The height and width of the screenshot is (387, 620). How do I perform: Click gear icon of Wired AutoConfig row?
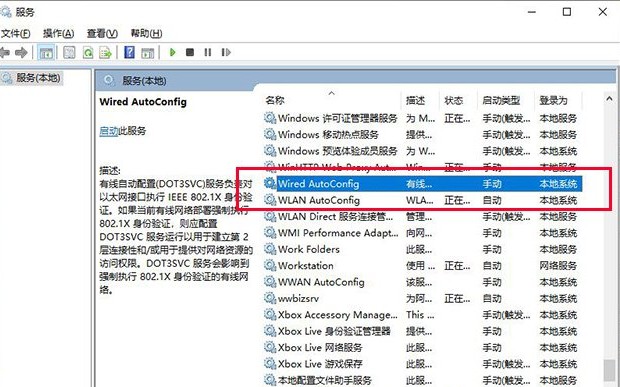tap(270, 183)
